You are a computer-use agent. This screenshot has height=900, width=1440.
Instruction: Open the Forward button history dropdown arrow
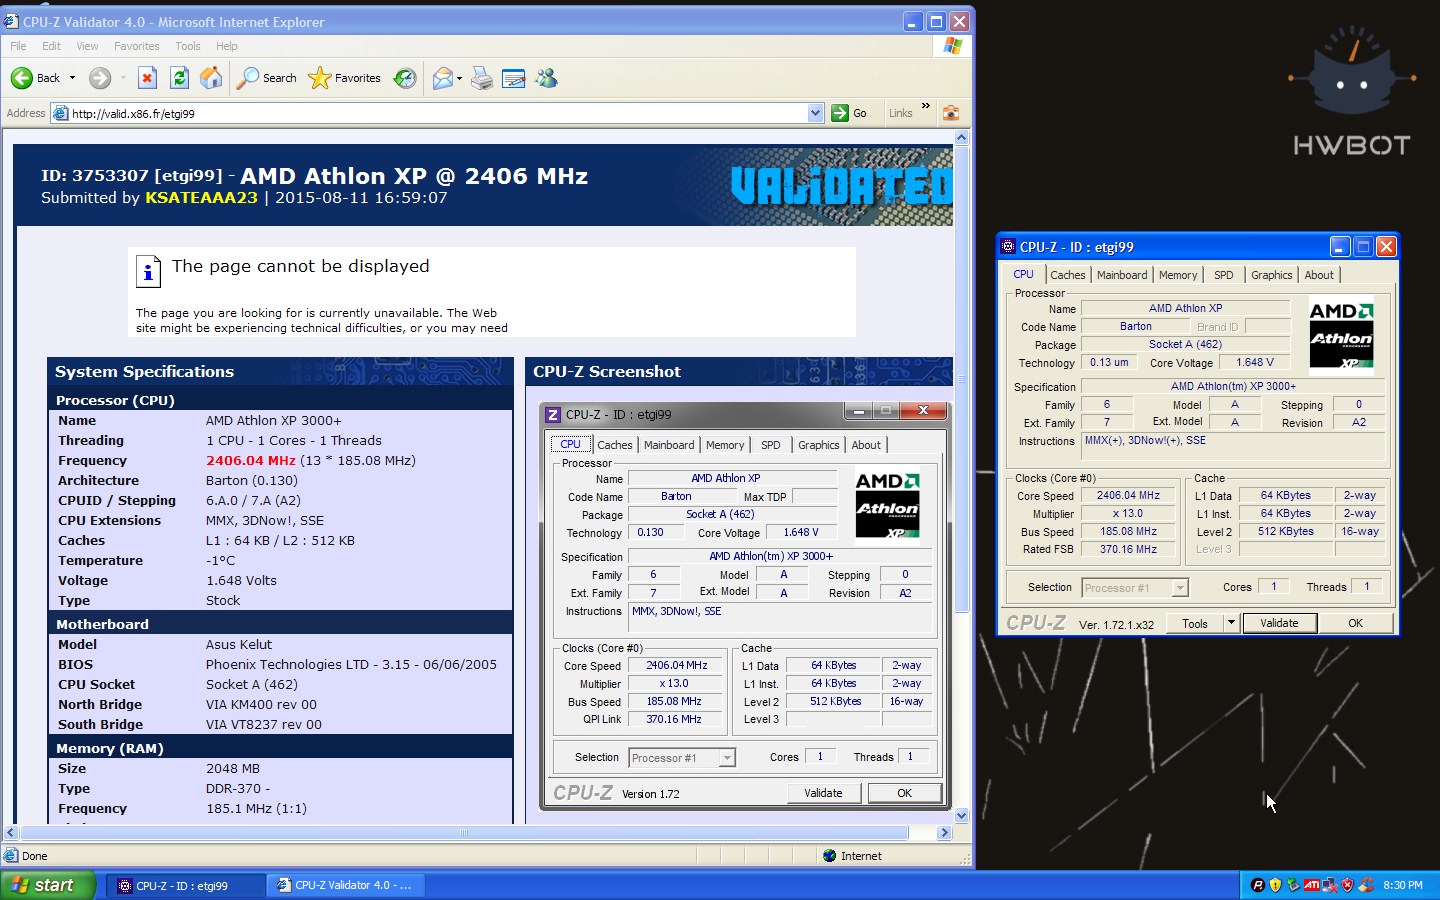[x=123, y=78]
